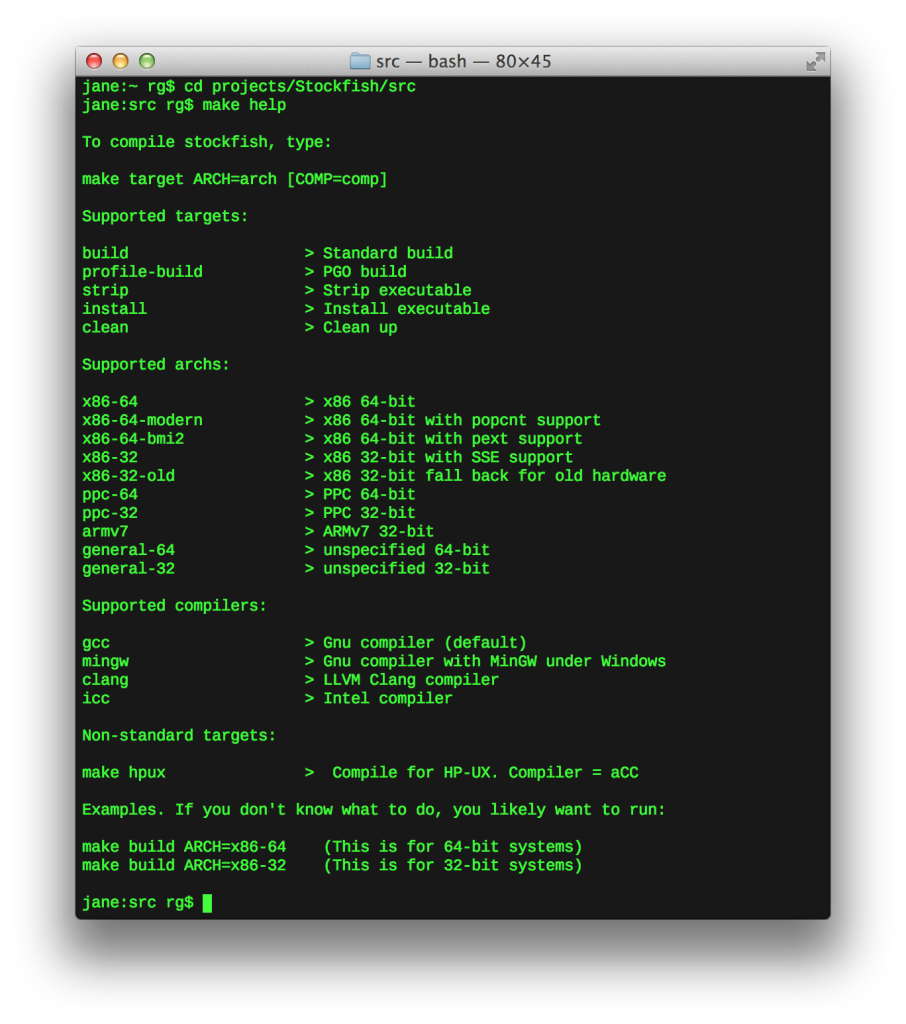
Task: Click the yellow minimize window button
Action: 121,61
